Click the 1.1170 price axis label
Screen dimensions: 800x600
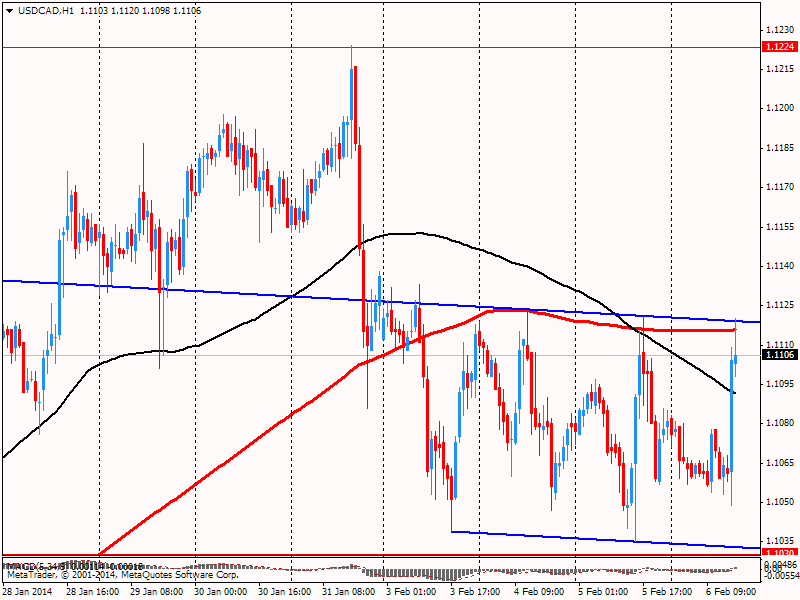(780, 187)
